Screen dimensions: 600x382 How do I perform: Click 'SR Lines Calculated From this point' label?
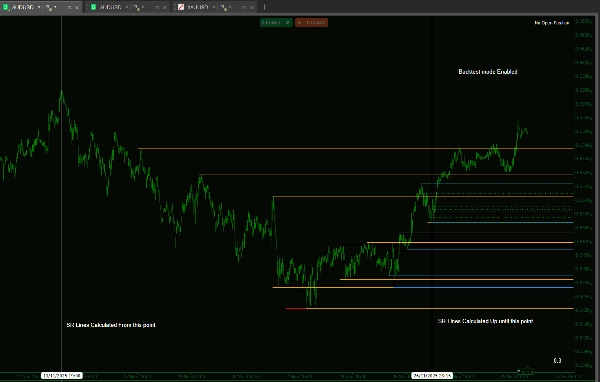point(111,325)
